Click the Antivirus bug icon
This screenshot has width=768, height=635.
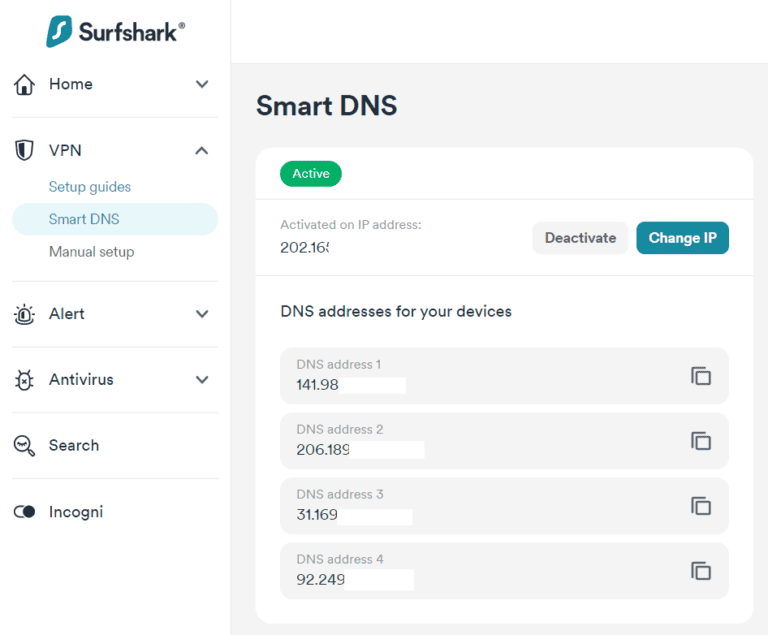point(25,380)
